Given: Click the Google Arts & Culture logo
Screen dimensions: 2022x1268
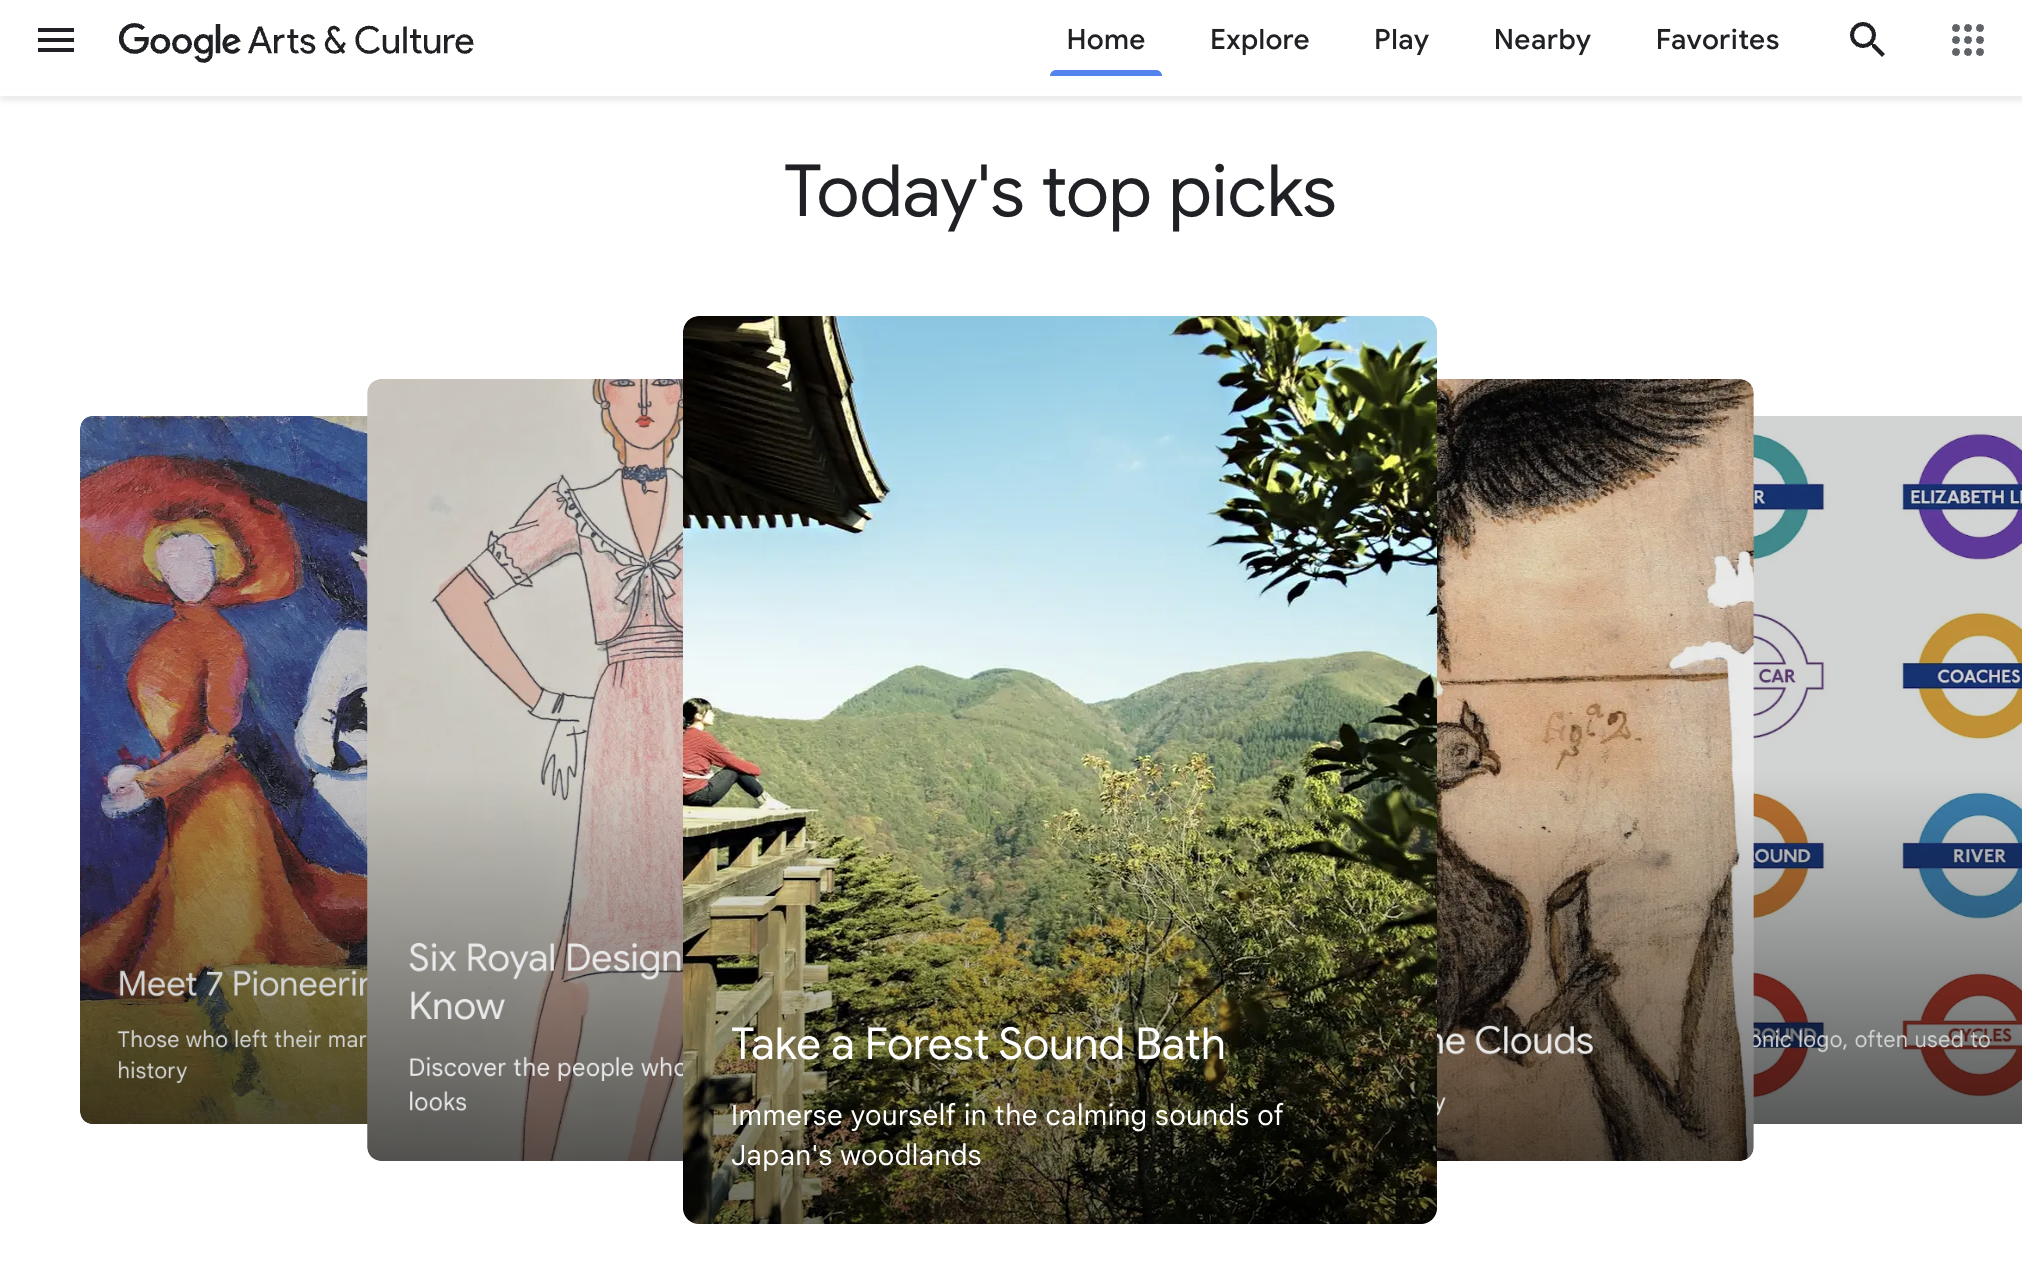Looking at the screenshot, I should coord(296,41).
